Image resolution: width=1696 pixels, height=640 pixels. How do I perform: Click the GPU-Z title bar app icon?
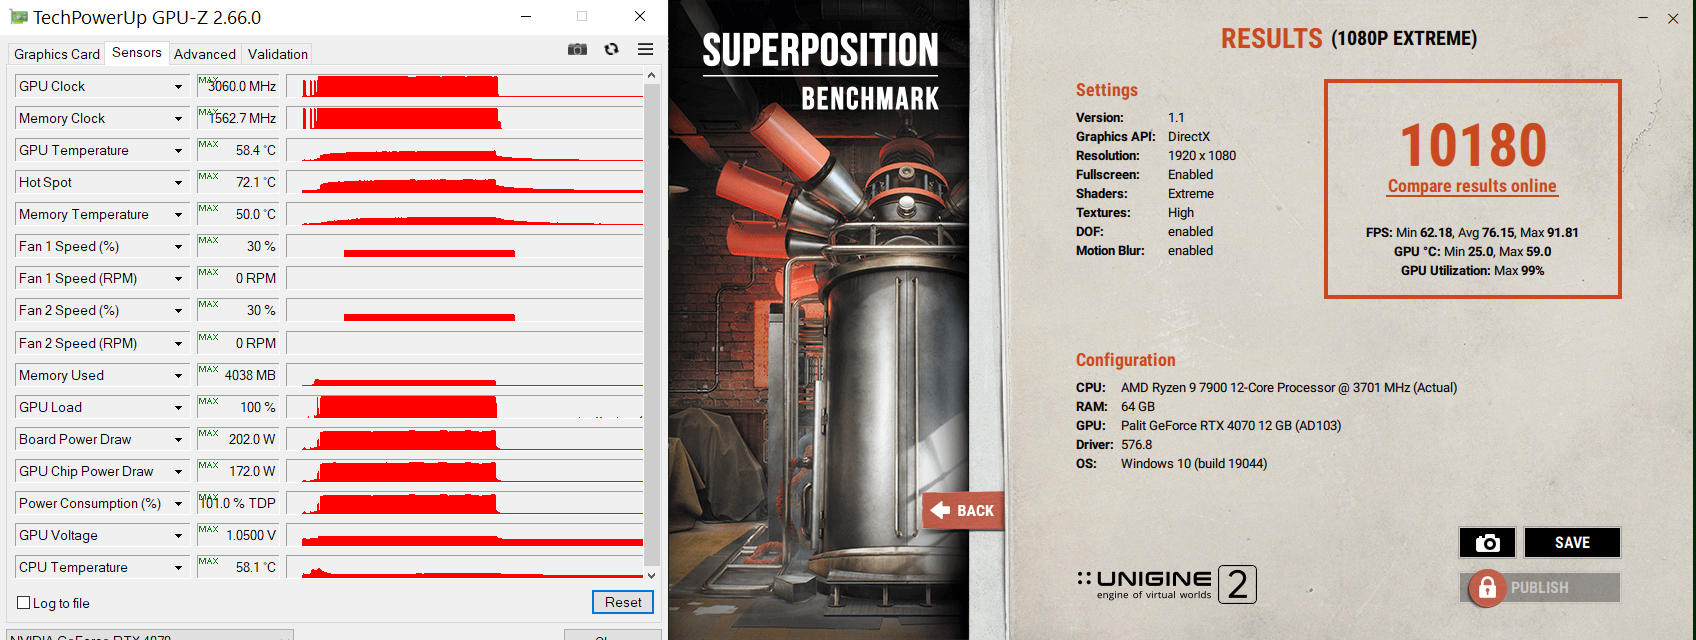coord(18,17)
